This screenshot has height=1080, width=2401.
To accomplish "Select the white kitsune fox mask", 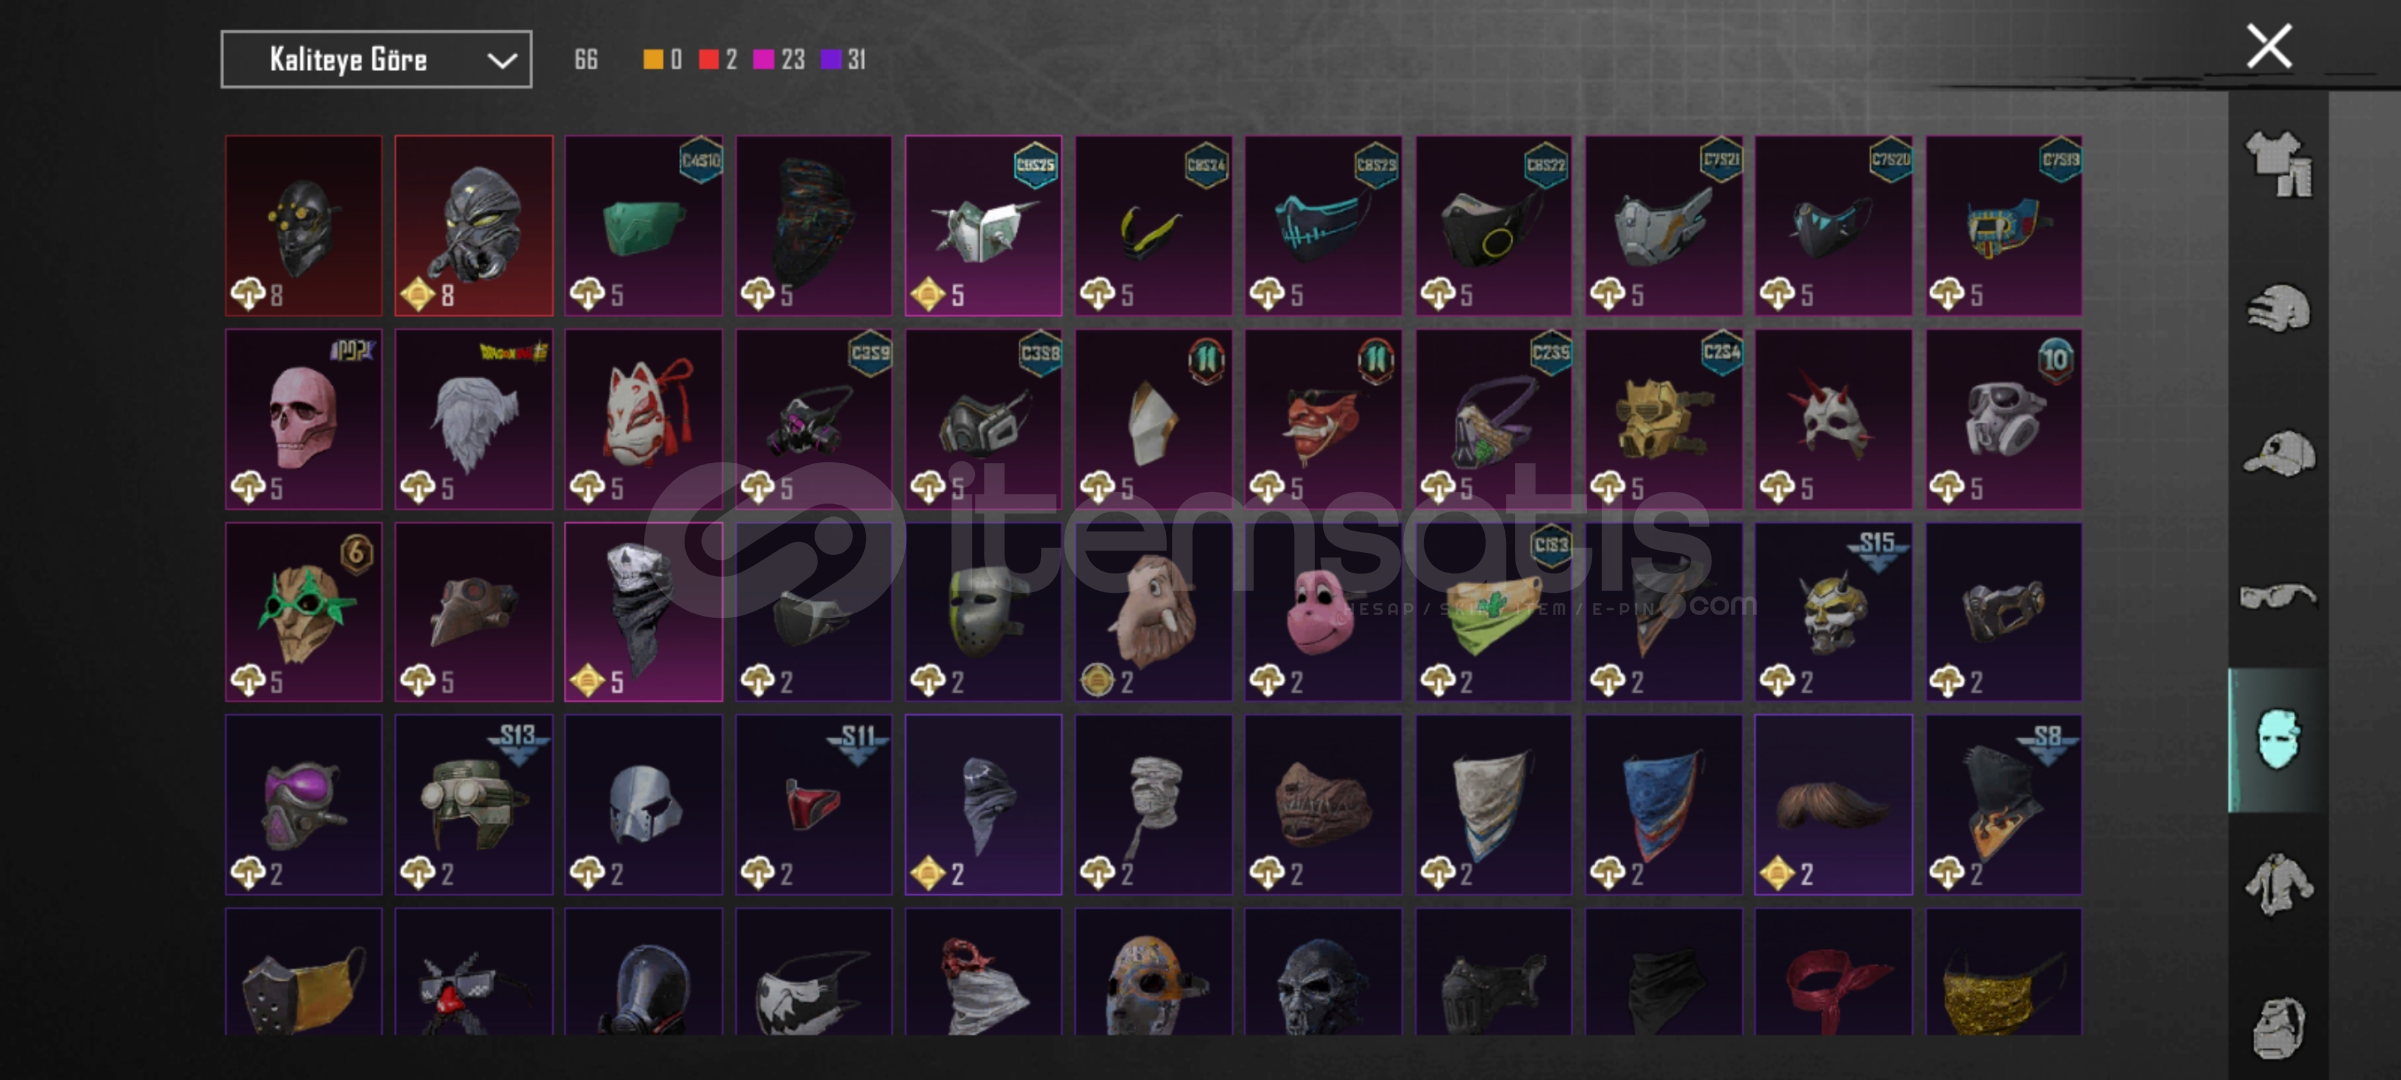I will pos(643,420).
